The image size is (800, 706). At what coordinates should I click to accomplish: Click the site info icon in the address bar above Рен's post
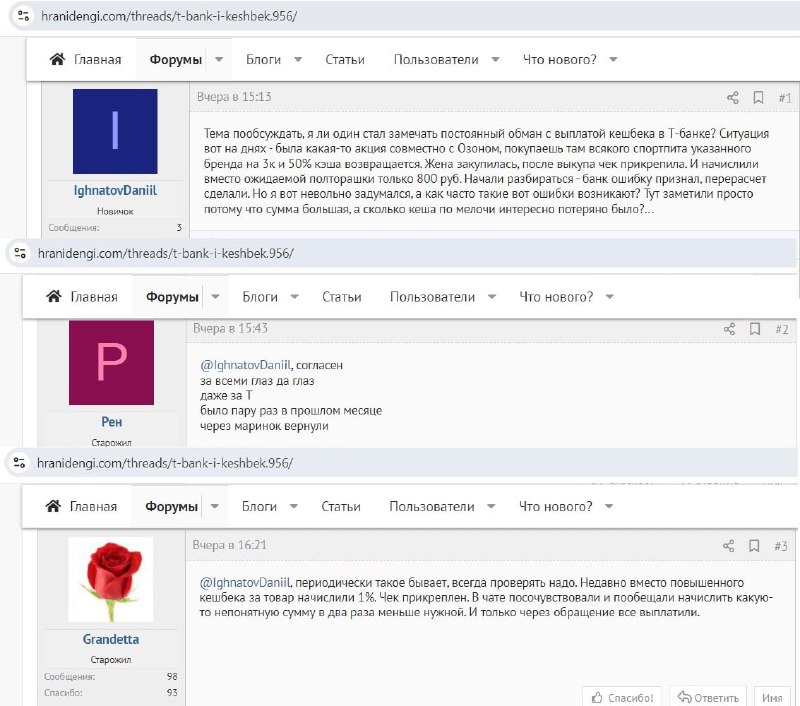pos(20,253)
